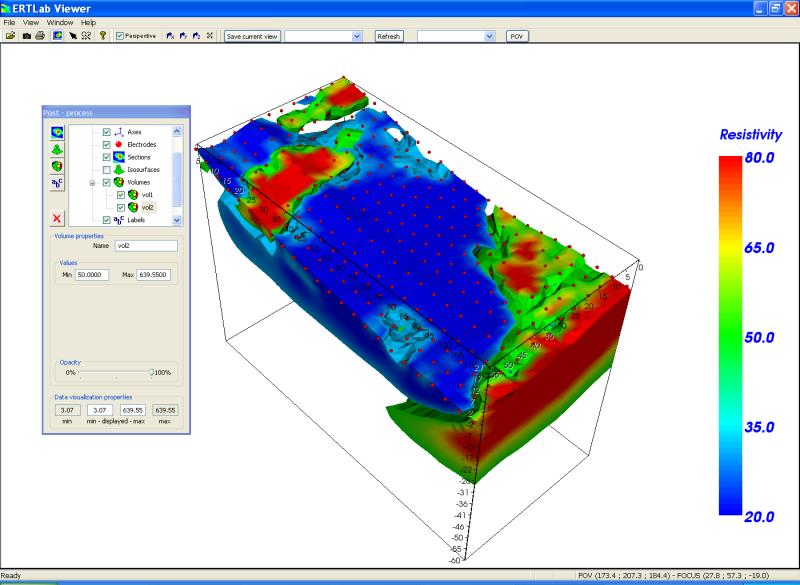Screen dimensions: 800x585
Task: Select the Isosurfaces label in the tree
Action: click(143, 169)
